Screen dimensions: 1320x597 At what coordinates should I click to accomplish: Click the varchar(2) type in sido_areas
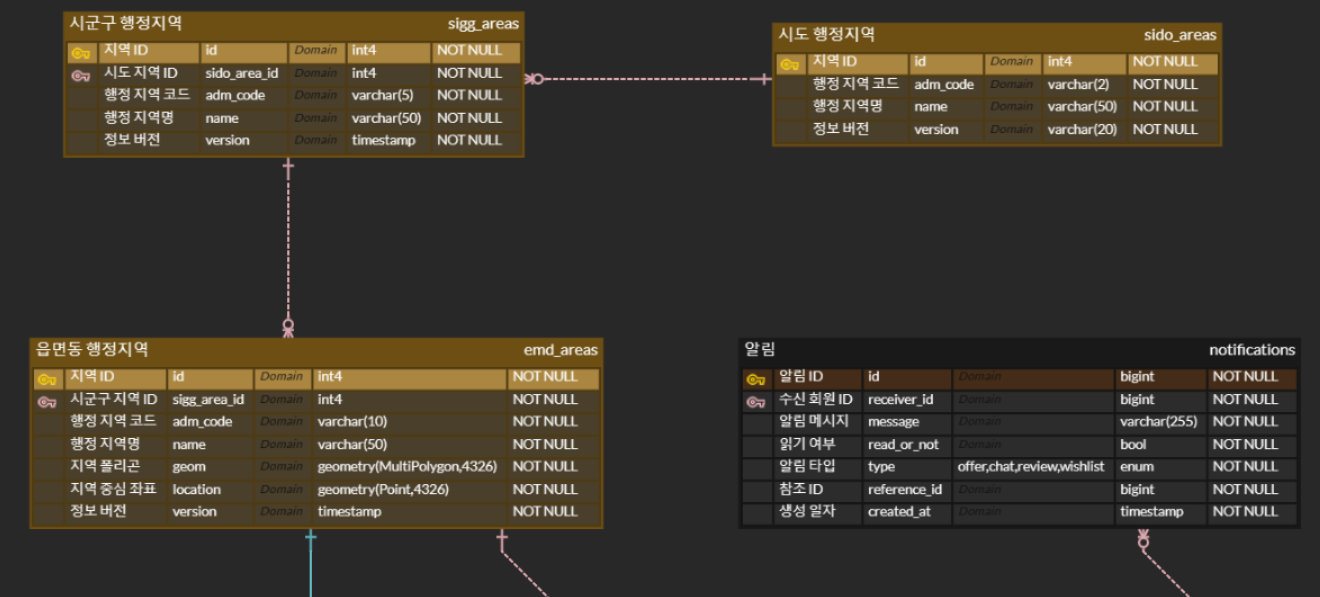coord(1078,85)
